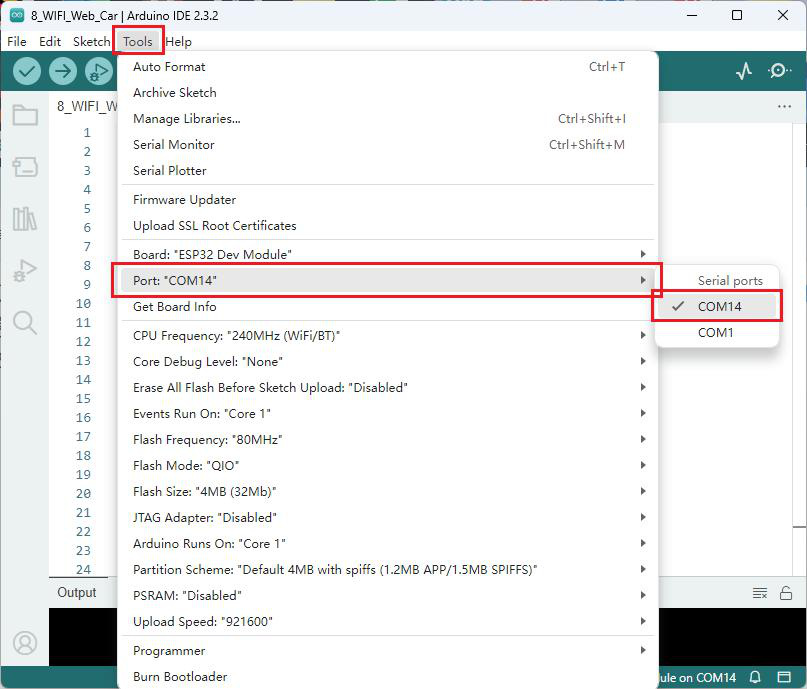Open the Serial Plotter waveform icon
The width and height of the screenshot is (807, 689).
[744, 71]
